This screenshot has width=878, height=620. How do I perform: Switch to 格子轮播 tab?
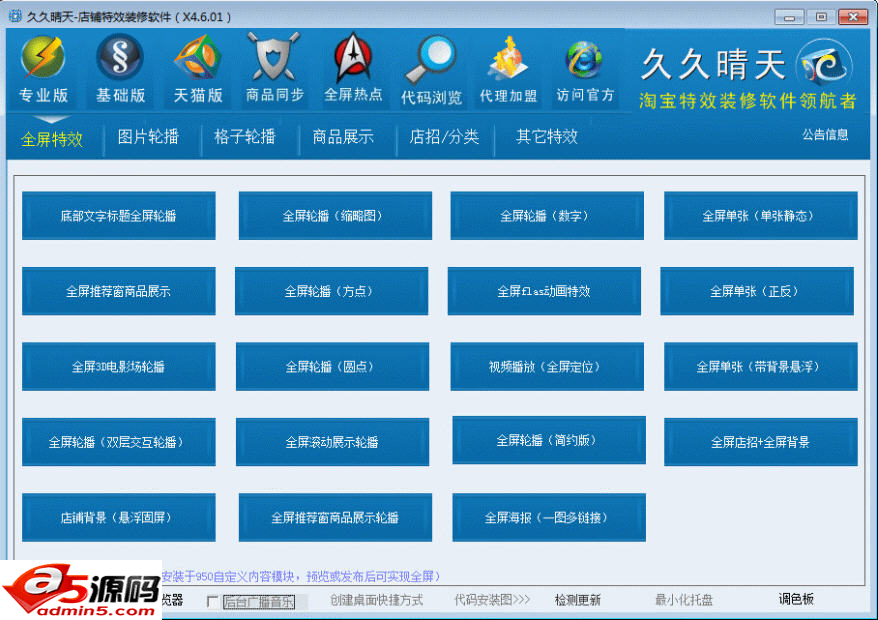245,136
